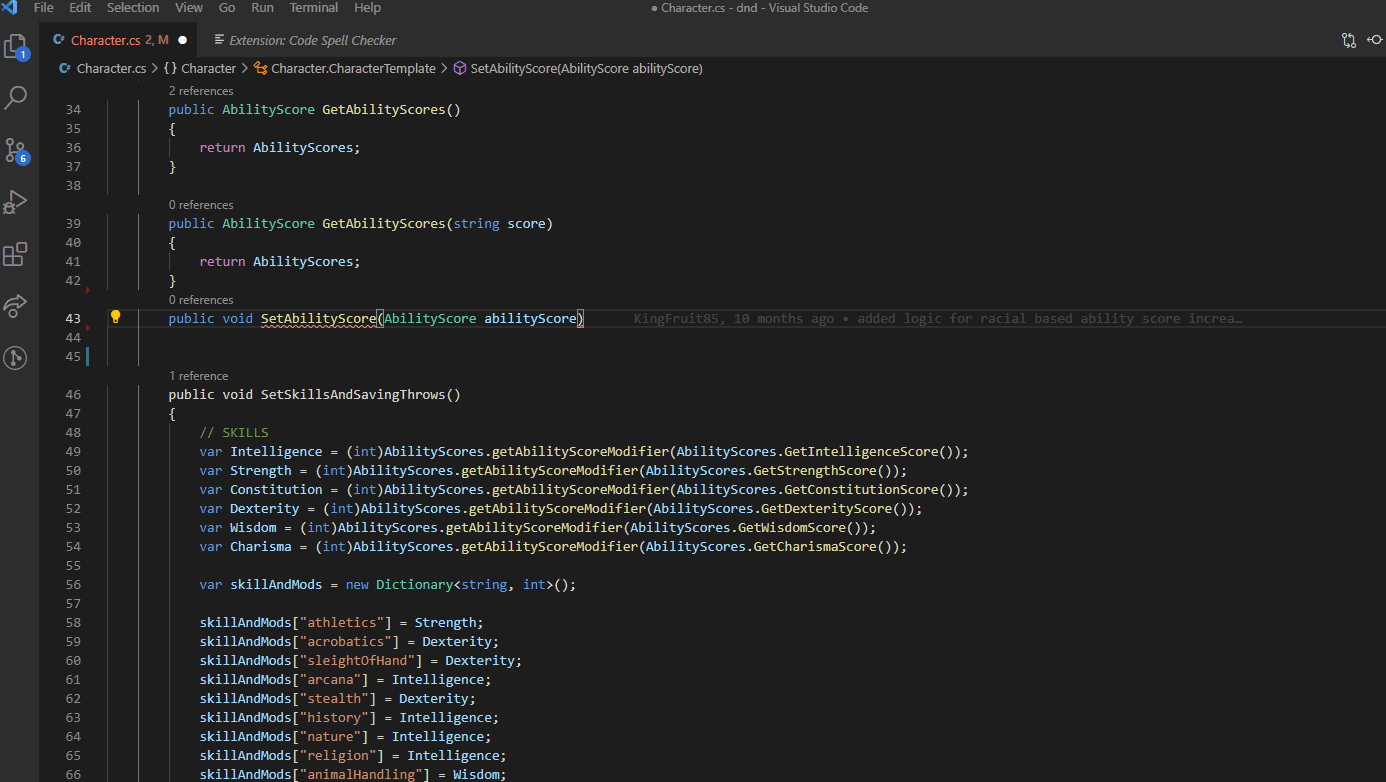Click the blue modified-line indicator at line 45

click(88, 356)
